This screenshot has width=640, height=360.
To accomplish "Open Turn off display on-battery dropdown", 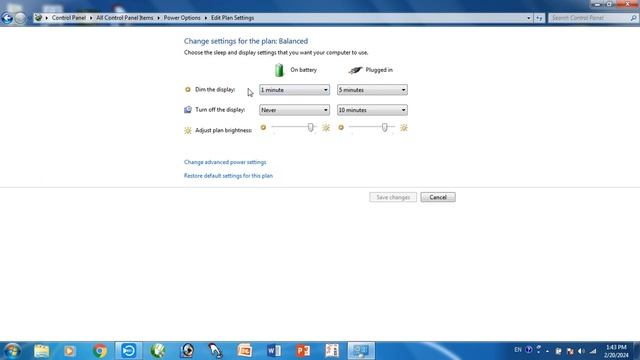I will (x=294, y=110).
